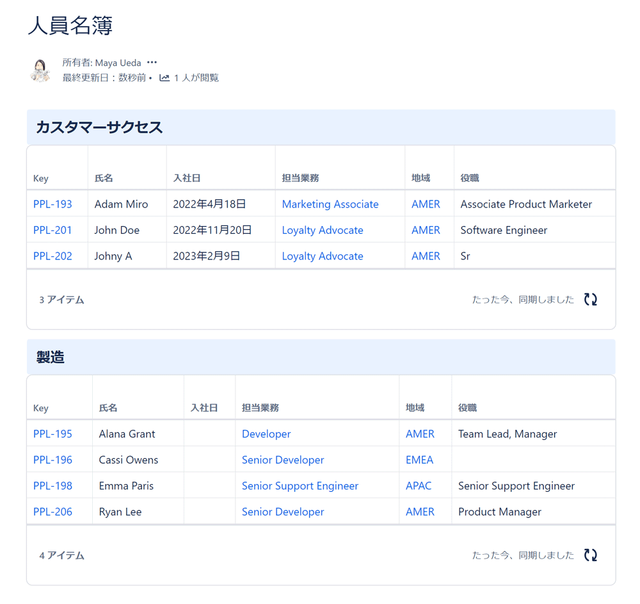Image resolution: width=640 pixels, height=604 pixels.
Task: Click Key header in 製造 table
Action: [x=41, y=408]
